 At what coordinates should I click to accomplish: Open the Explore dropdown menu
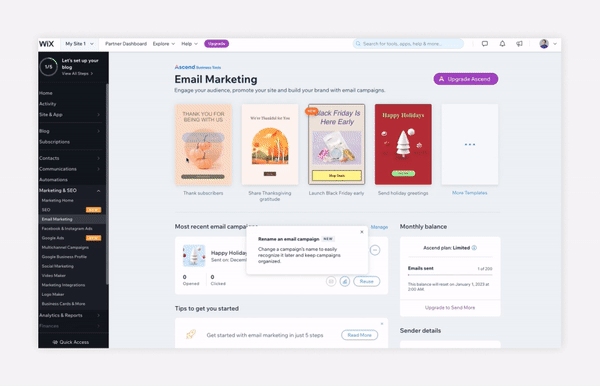coord(164,44)
